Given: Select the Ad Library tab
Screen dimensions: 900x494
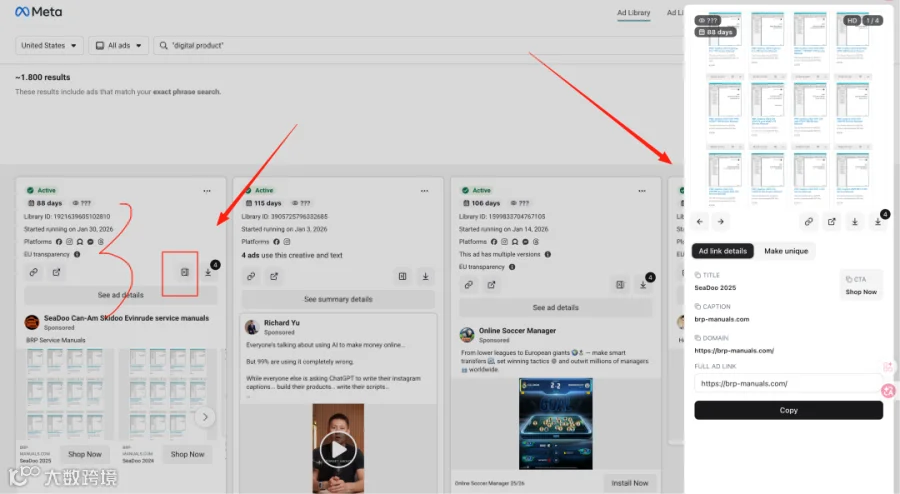Looking at the screenshot, I should click(634, 13).
